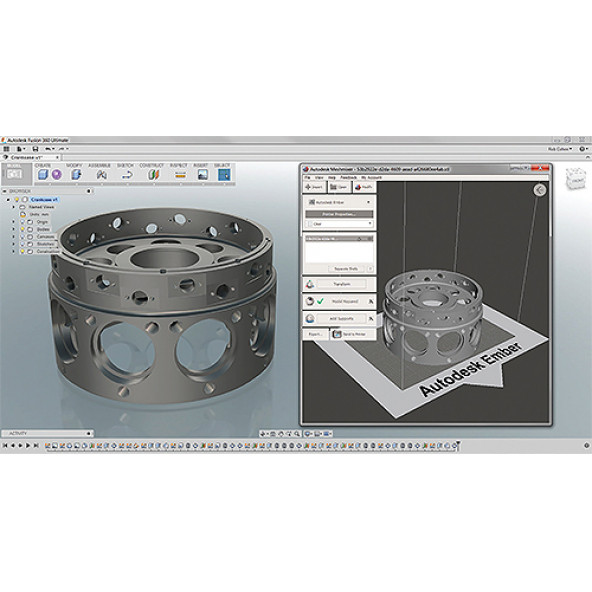Toggle the Browser panel pin dot

click(x=89, y=191)
